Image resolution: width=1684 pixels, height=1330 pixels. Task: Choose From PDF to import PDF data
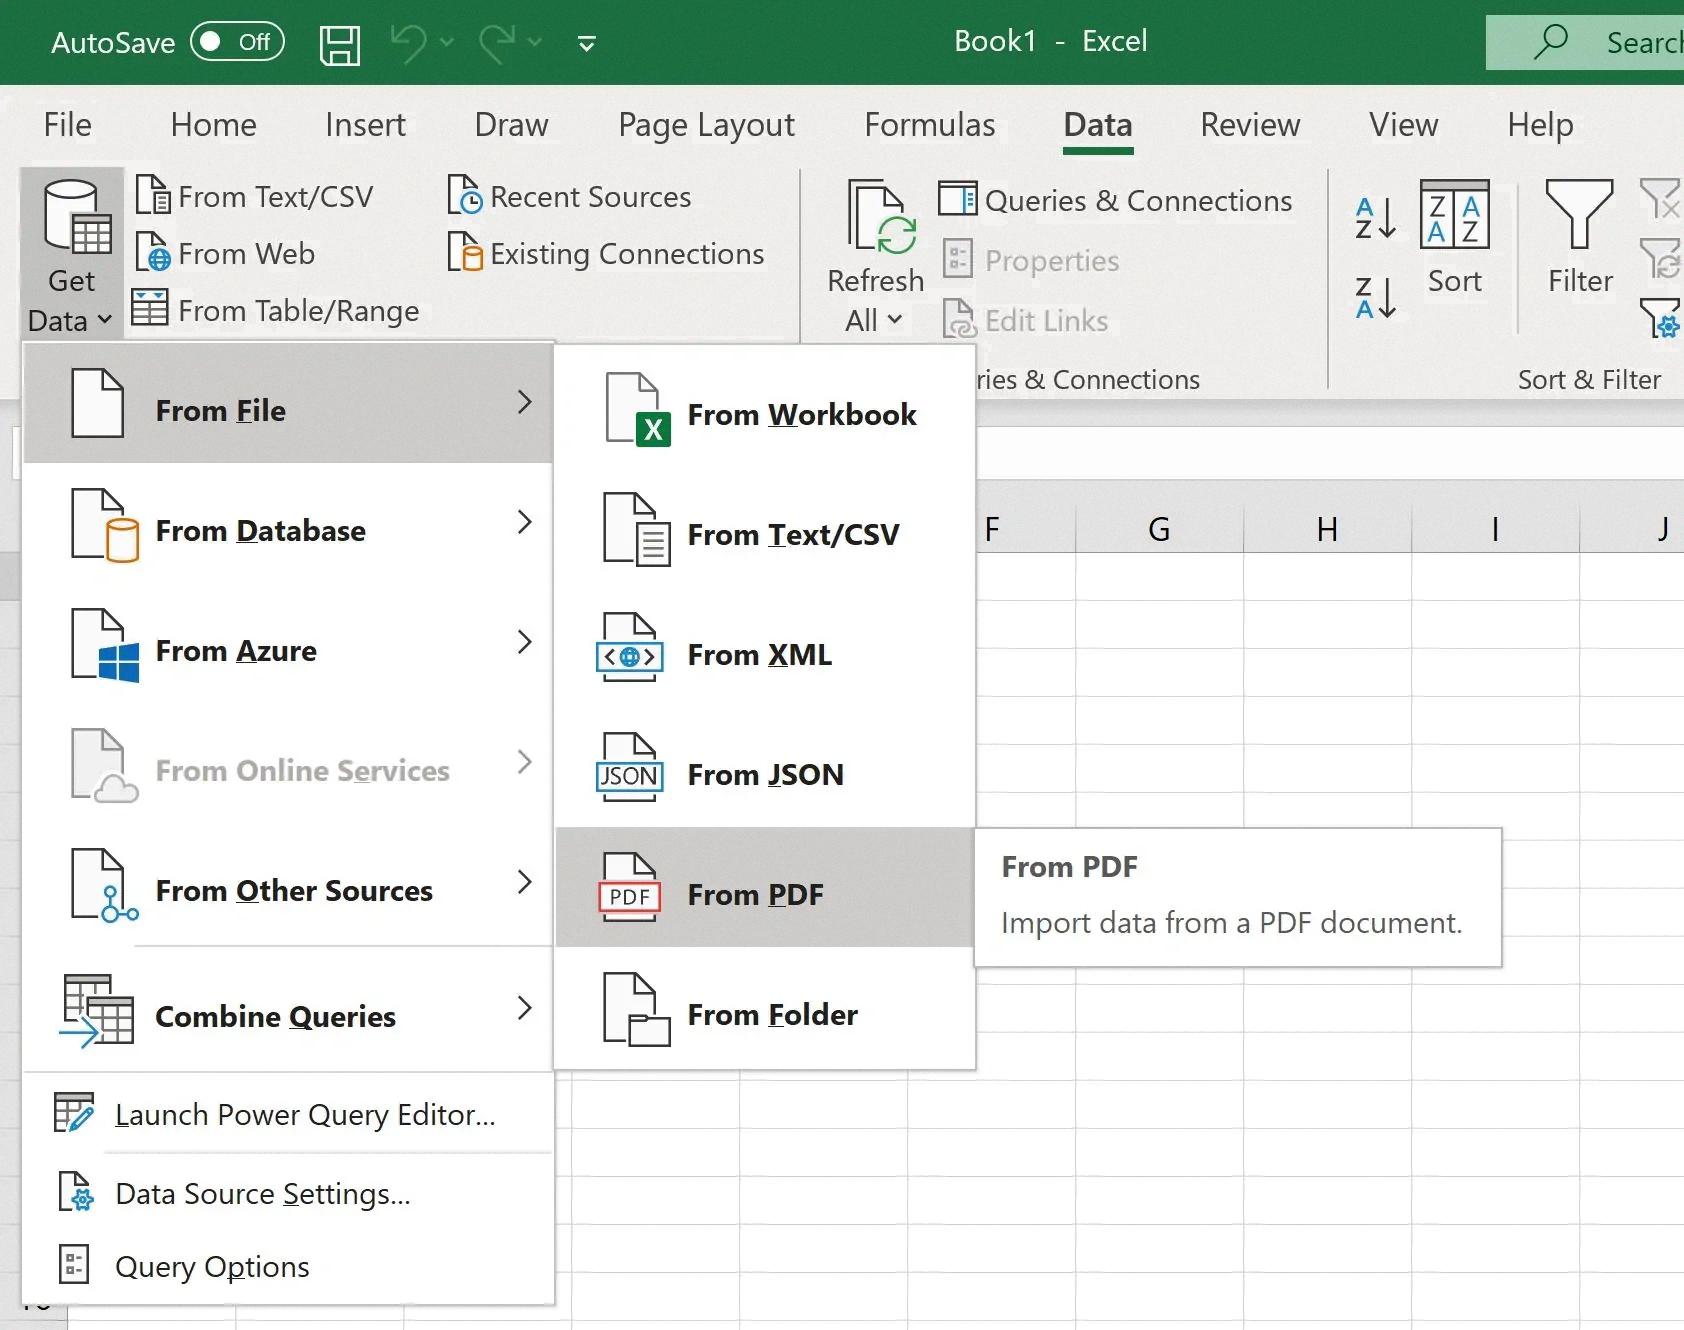[755, 893]
